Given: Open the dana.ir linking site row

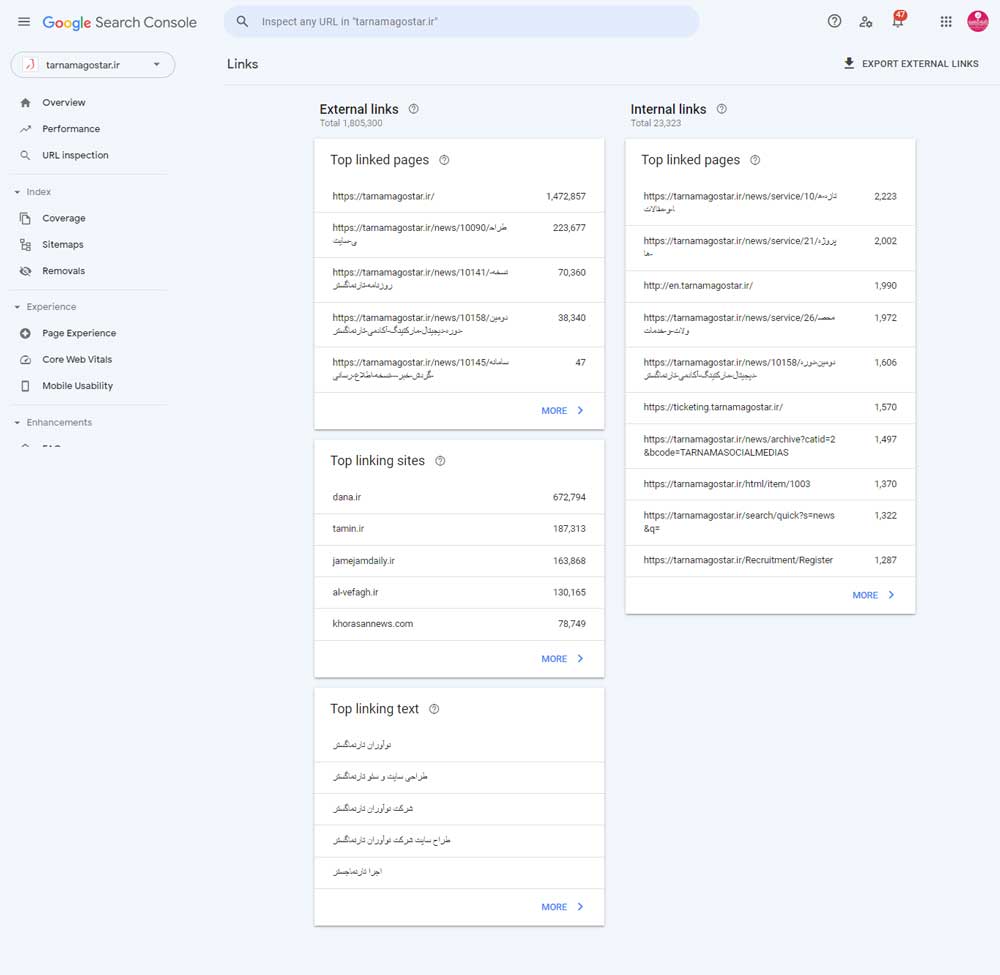Looking at the screenshot, I should coord(459,497).
